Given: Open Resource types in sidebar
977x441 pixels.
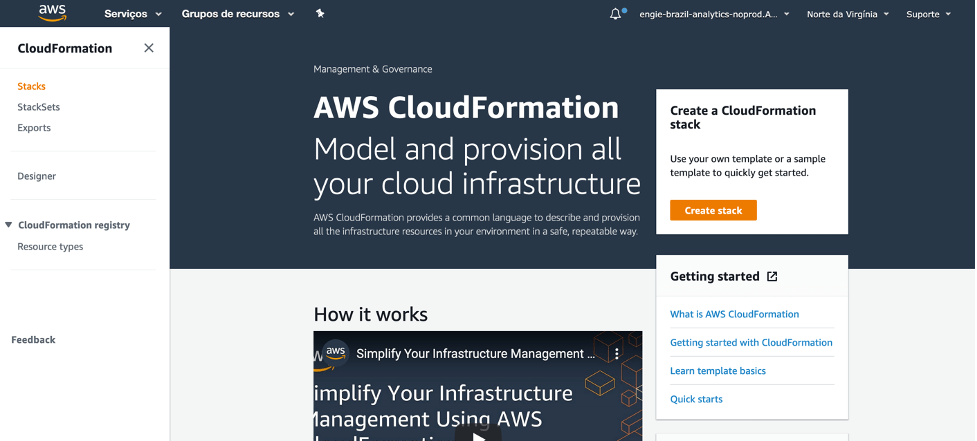Looking at the screenshot, I should pyautogui.click(x=50, y=247).
